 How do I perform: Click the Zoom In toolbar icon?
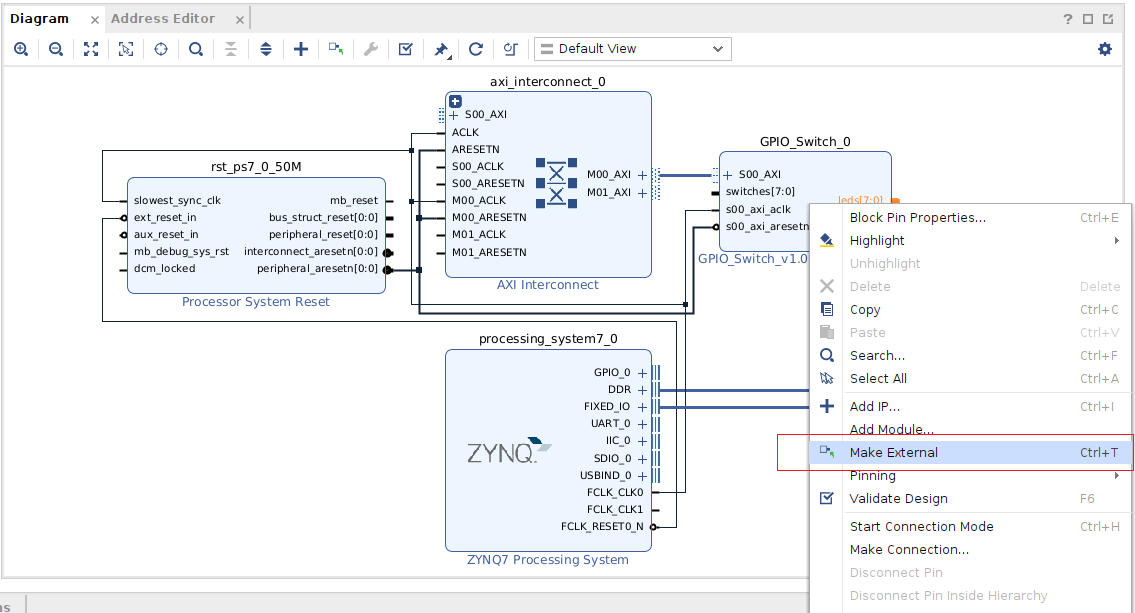(21, 49)
